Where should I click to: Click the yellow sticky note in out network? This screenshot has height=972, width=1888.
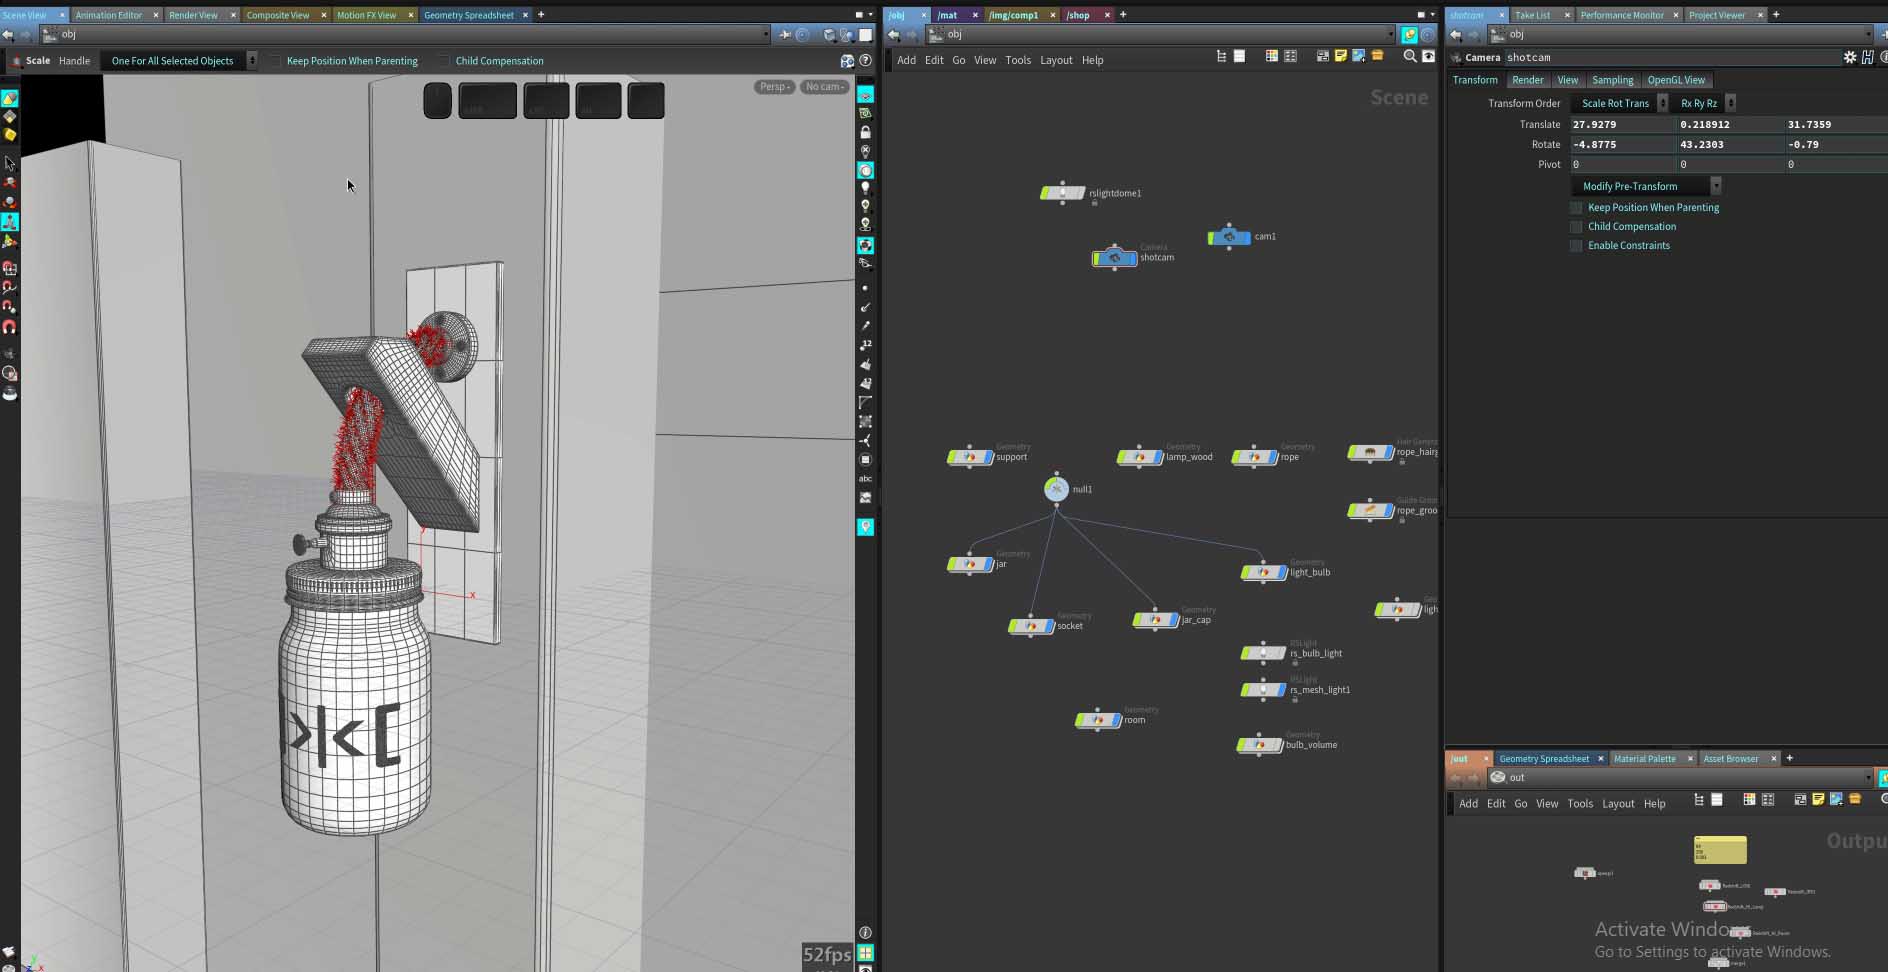[x=1720, y=850]
